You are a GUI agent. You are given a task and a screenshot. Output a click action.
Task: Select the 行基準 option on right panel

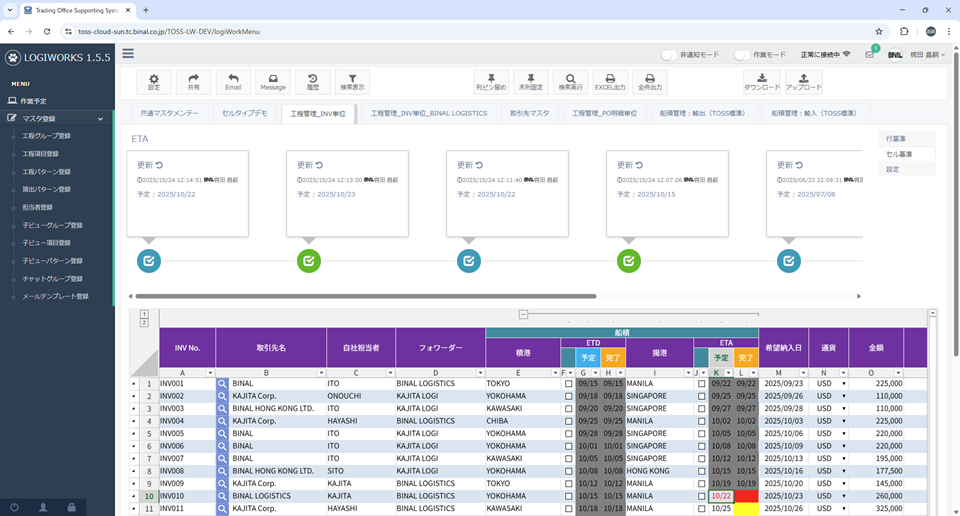[x=896, y=138]
